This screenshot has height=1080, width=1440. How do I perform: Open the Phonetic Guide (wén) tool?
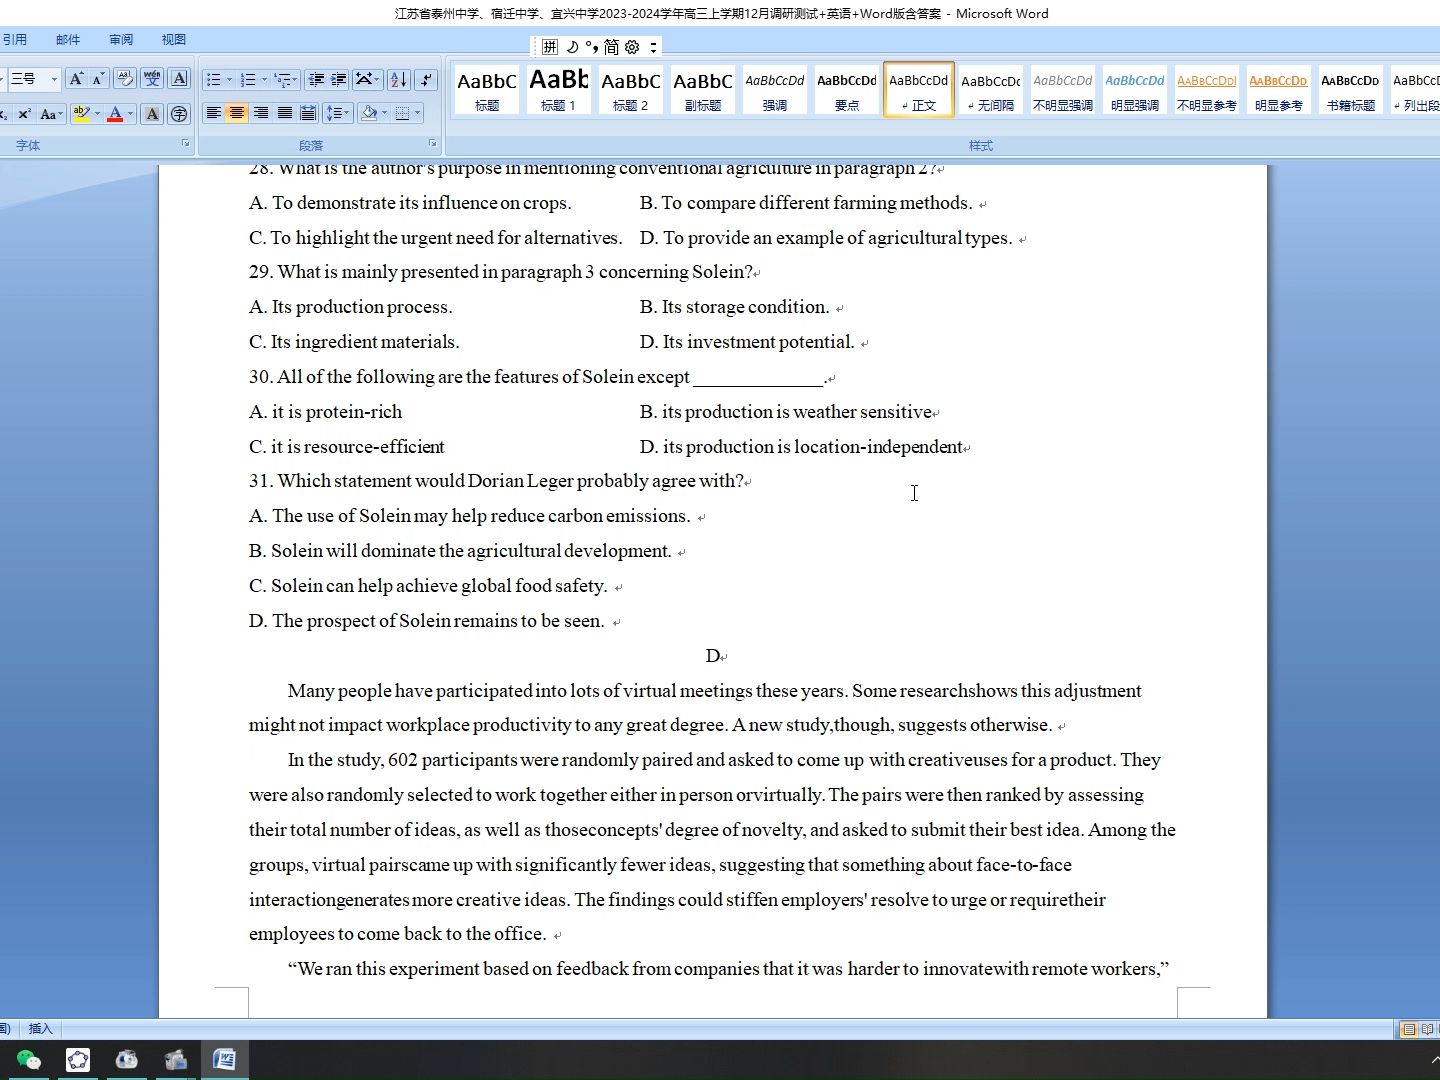[152, 79]
